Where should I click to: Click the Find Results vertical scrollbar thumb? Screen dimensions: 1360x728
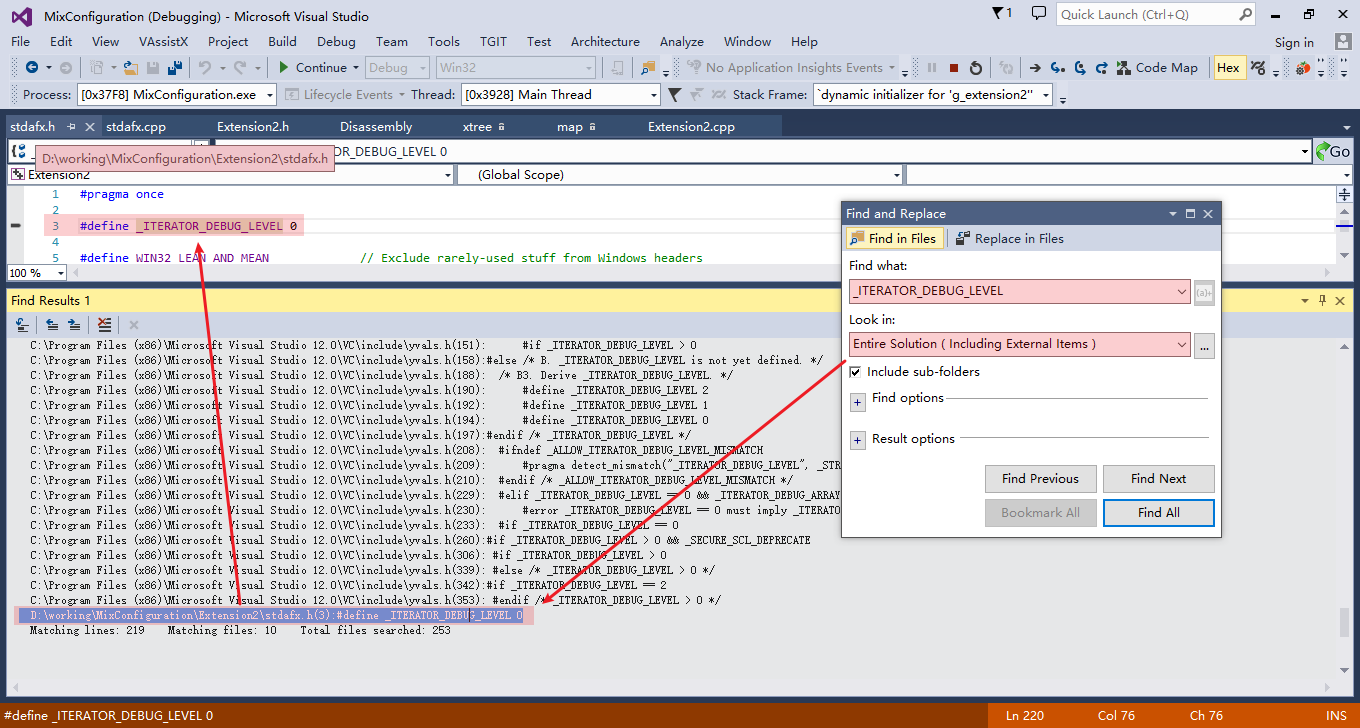click(x=1345, y=622)
